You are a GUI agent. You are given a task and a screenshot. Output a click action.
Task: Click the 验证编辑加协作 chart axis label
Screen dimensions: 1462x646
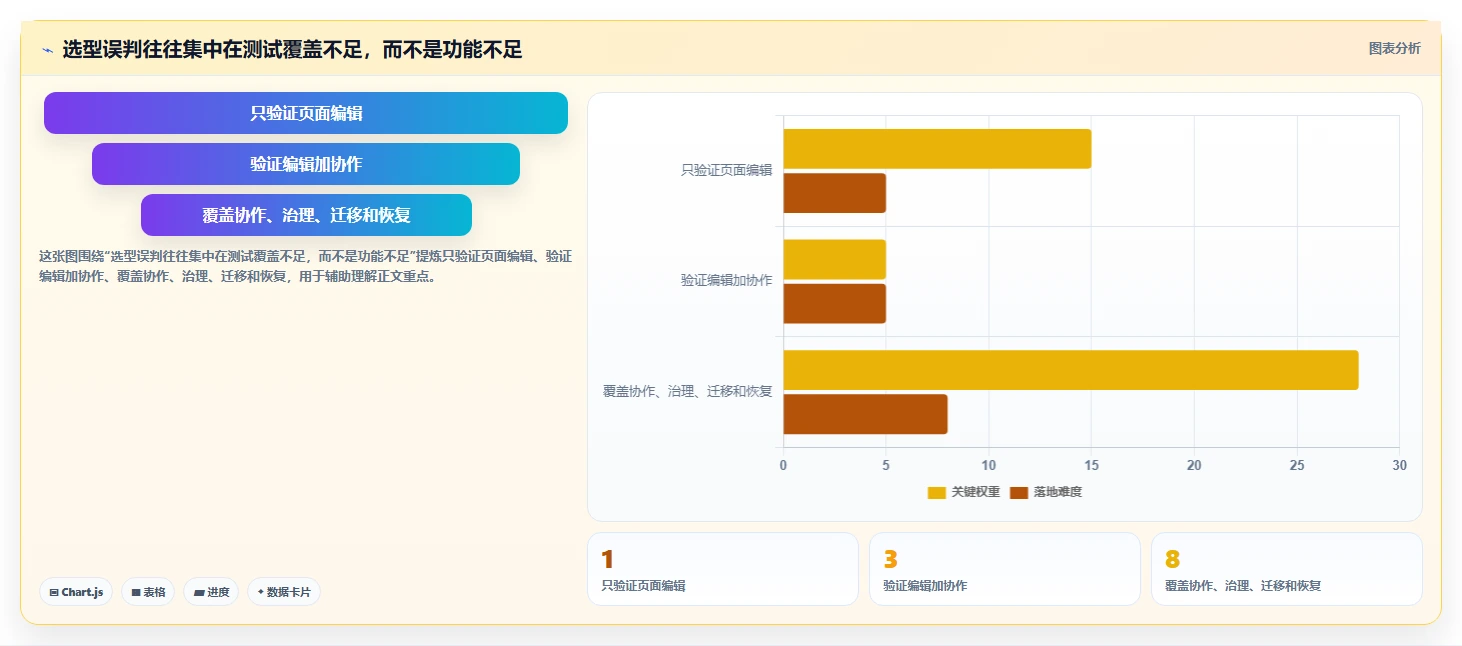click(x=727, y=281)
